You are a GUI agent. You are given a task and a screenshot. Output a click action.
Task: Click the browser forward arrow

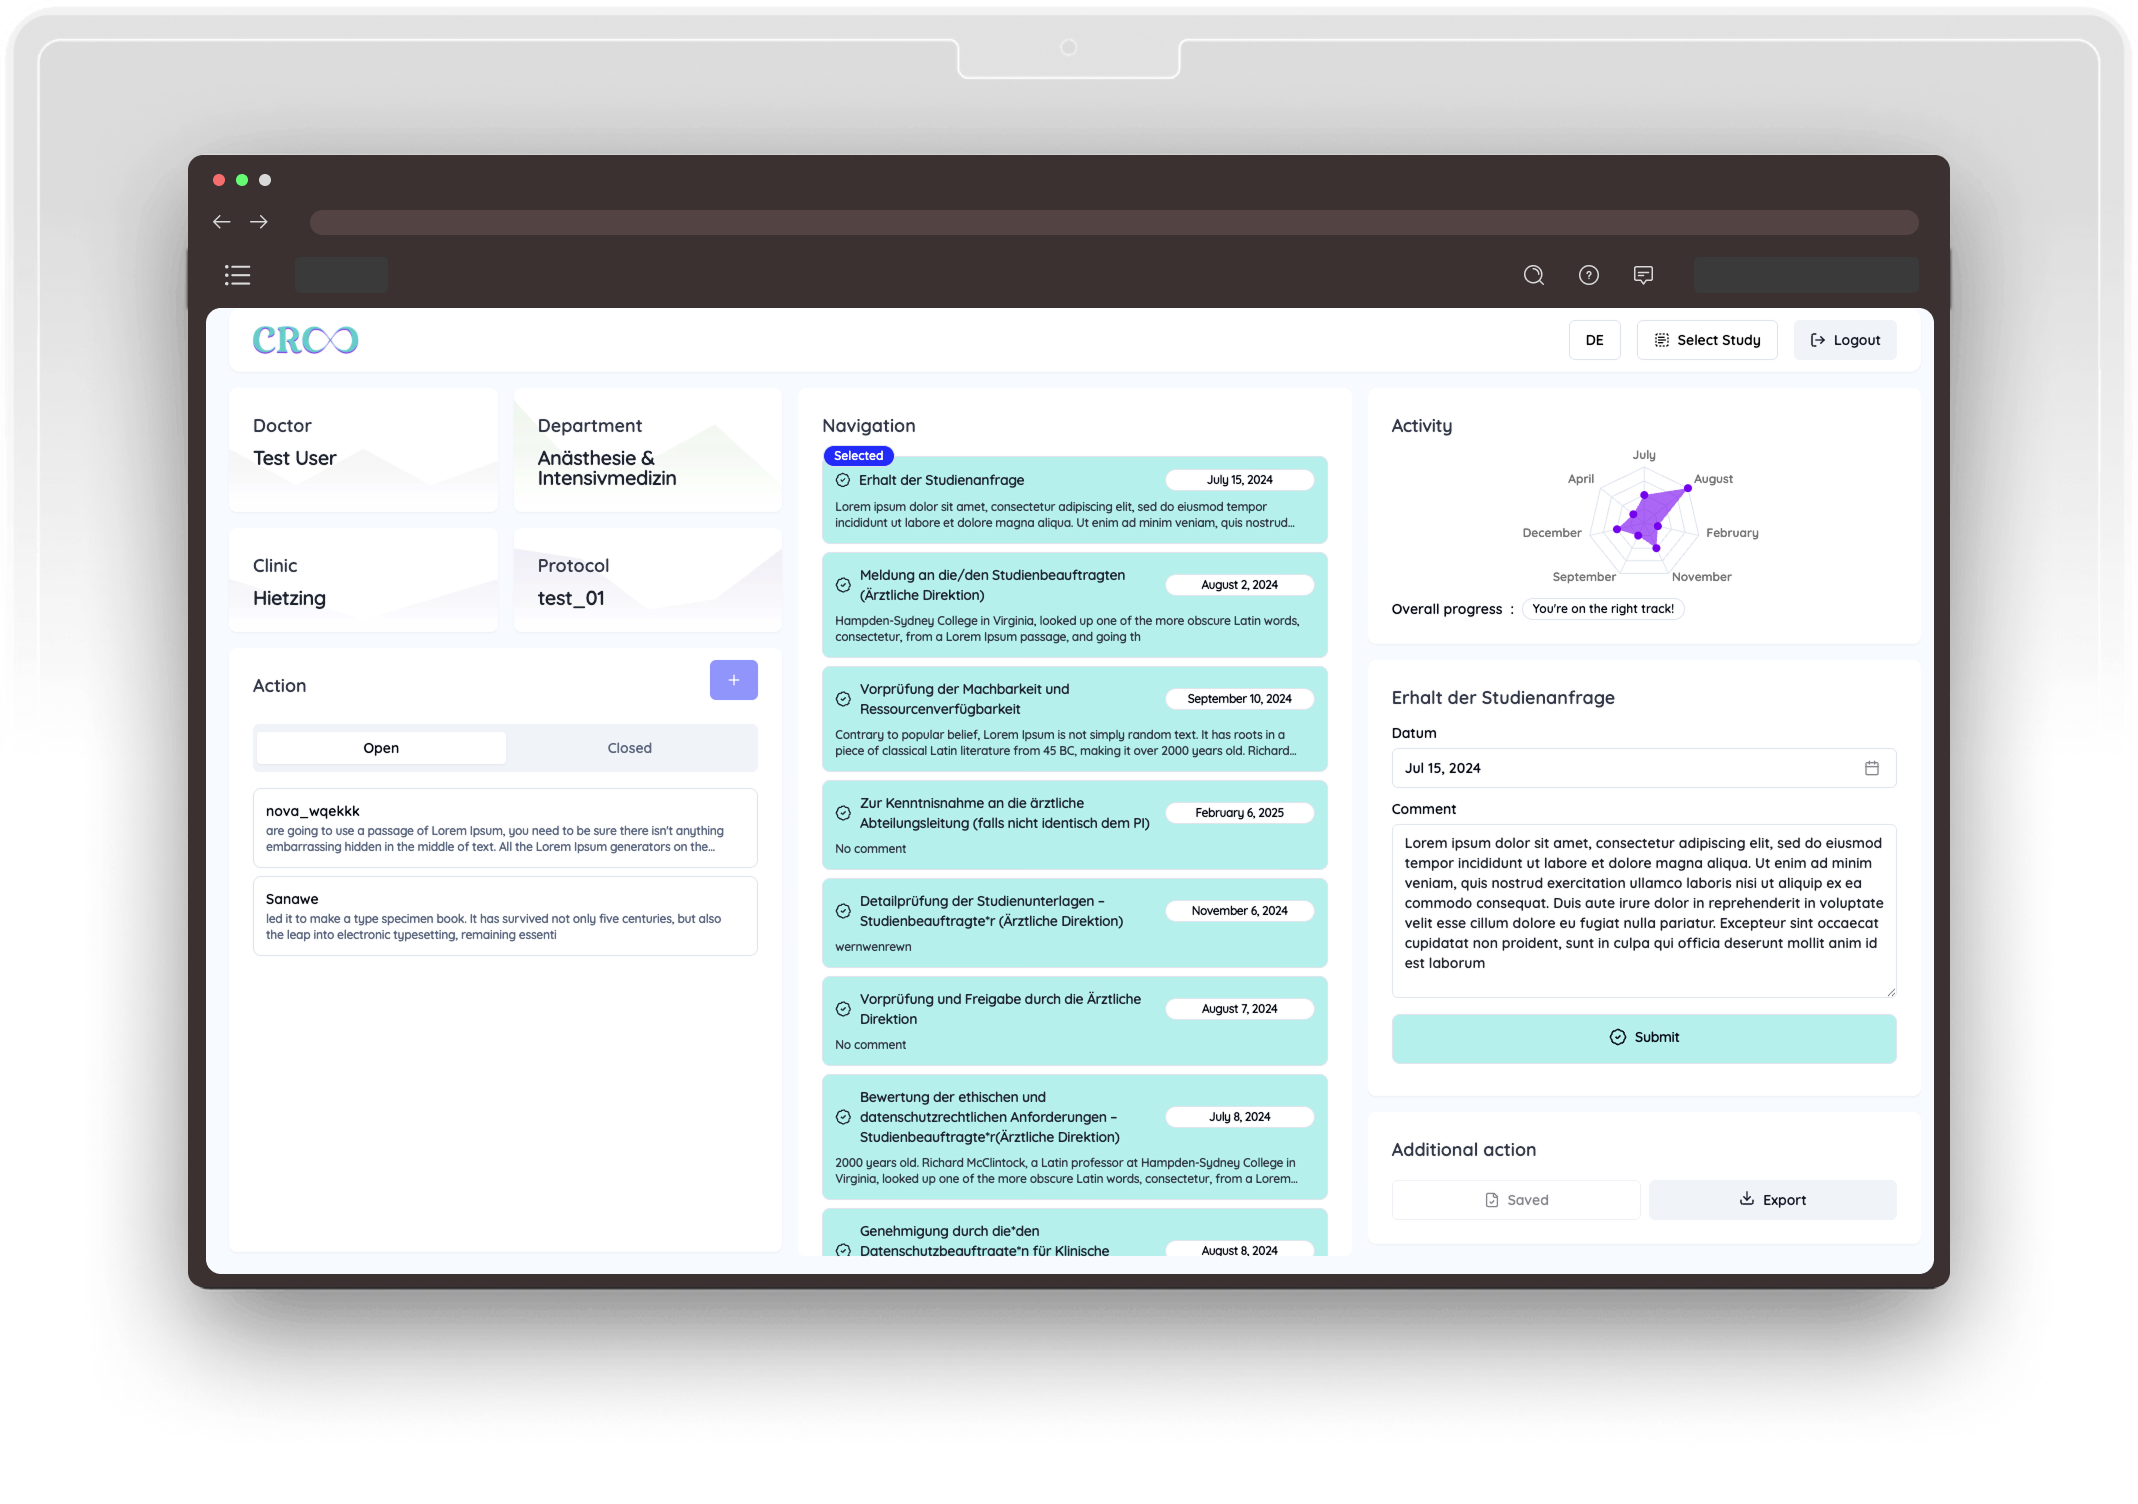coord(259,222)
